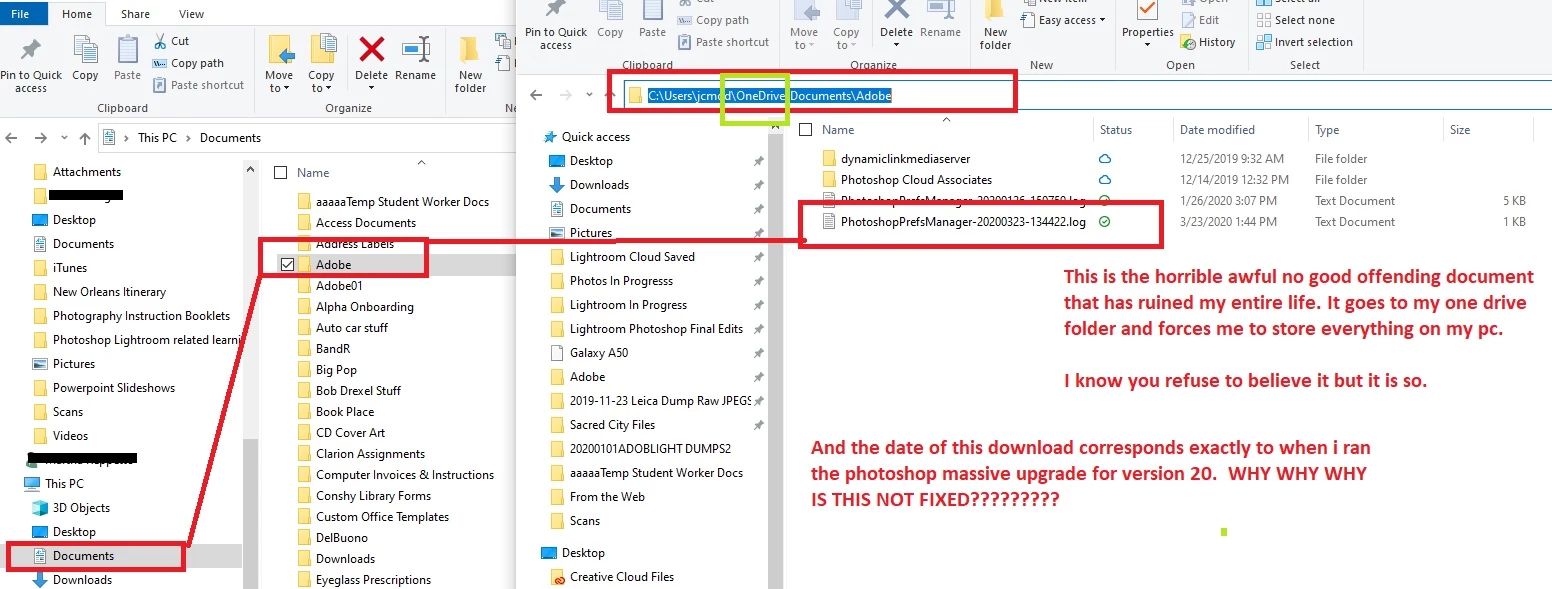Screen dimensions: 1552x589
Task: Click Copy path in the Adobe window ribbon
Action: click(x=713, y=20)
